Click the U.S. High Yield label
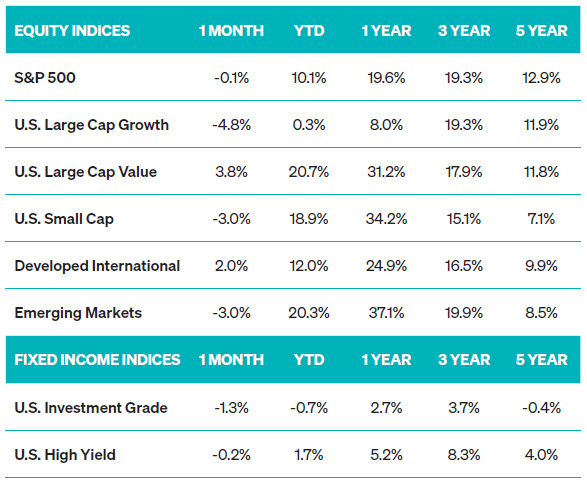 pos(65,455)
